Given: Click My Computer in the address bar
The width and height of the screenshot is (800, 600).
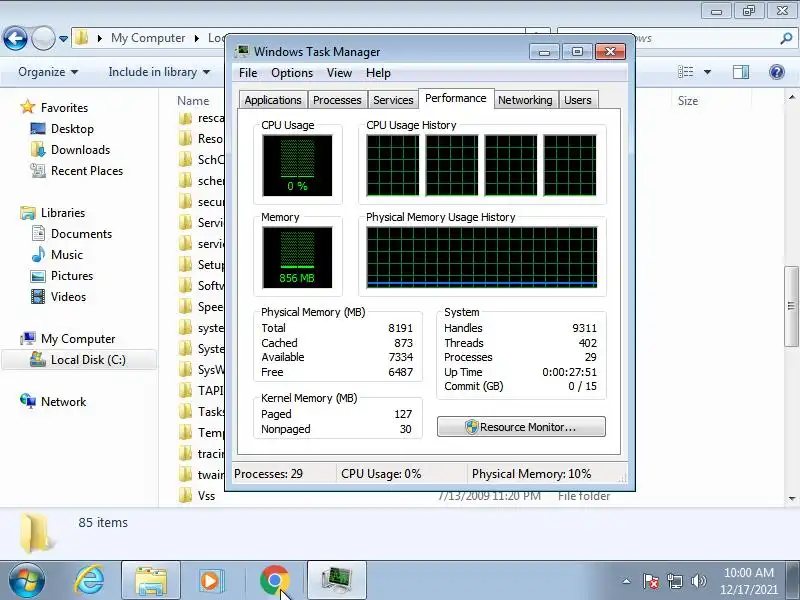Looking at the screenshot, I should (x=148, y=38).
